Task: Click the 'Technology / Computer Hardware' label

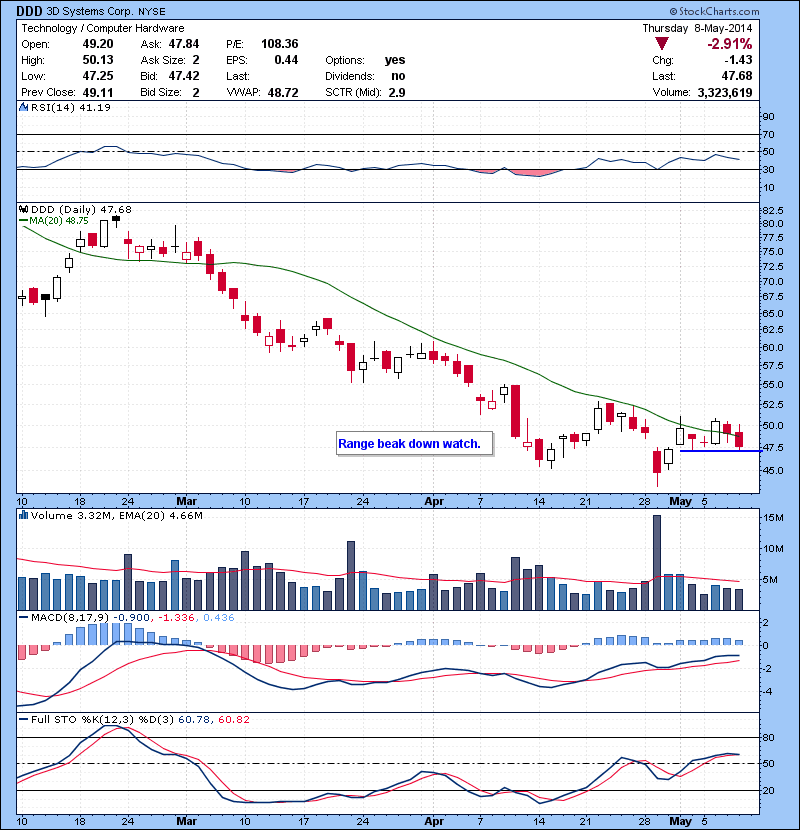Action: (103, 28)
